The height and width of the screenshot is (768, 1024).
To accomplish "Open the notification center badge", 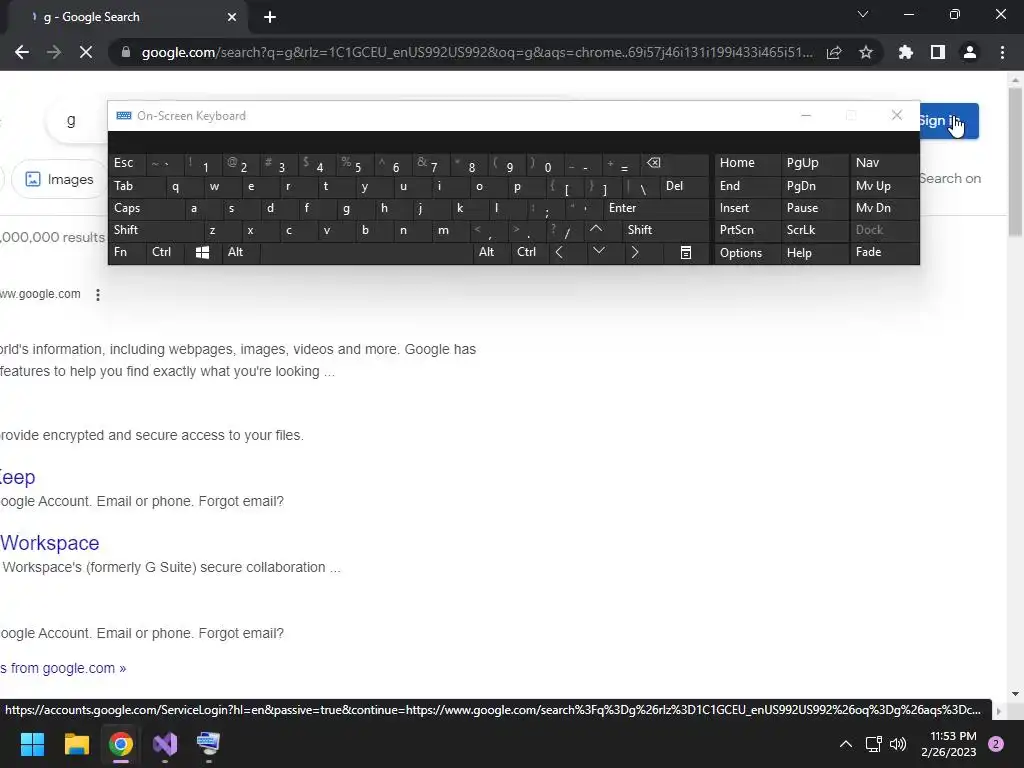I will tap(996, 744).
